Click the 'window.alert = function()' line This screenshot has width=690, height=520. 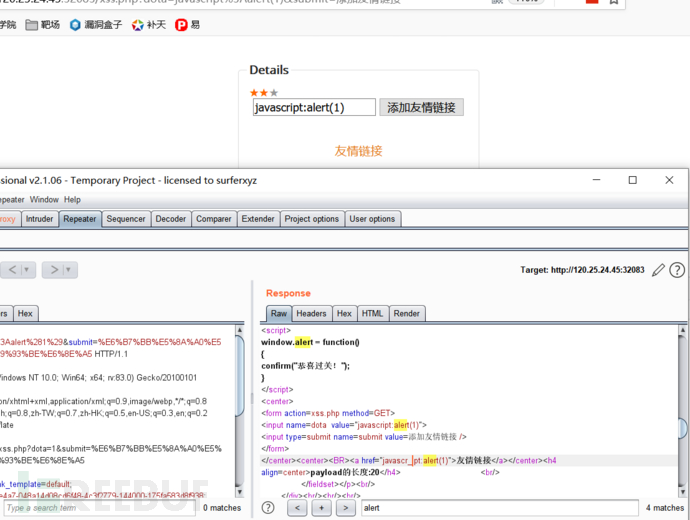click(310, 342)
